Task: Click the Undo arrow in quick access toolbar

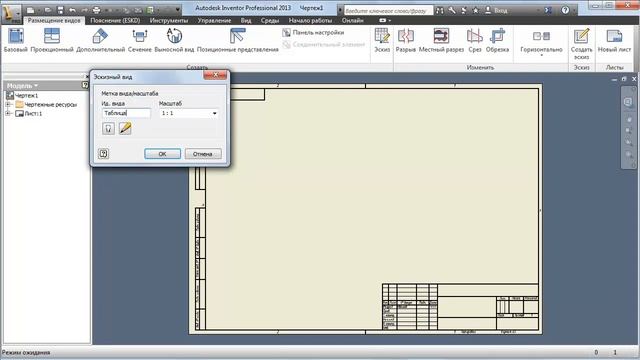Action: pyautogui.click(x=72, y=10)
